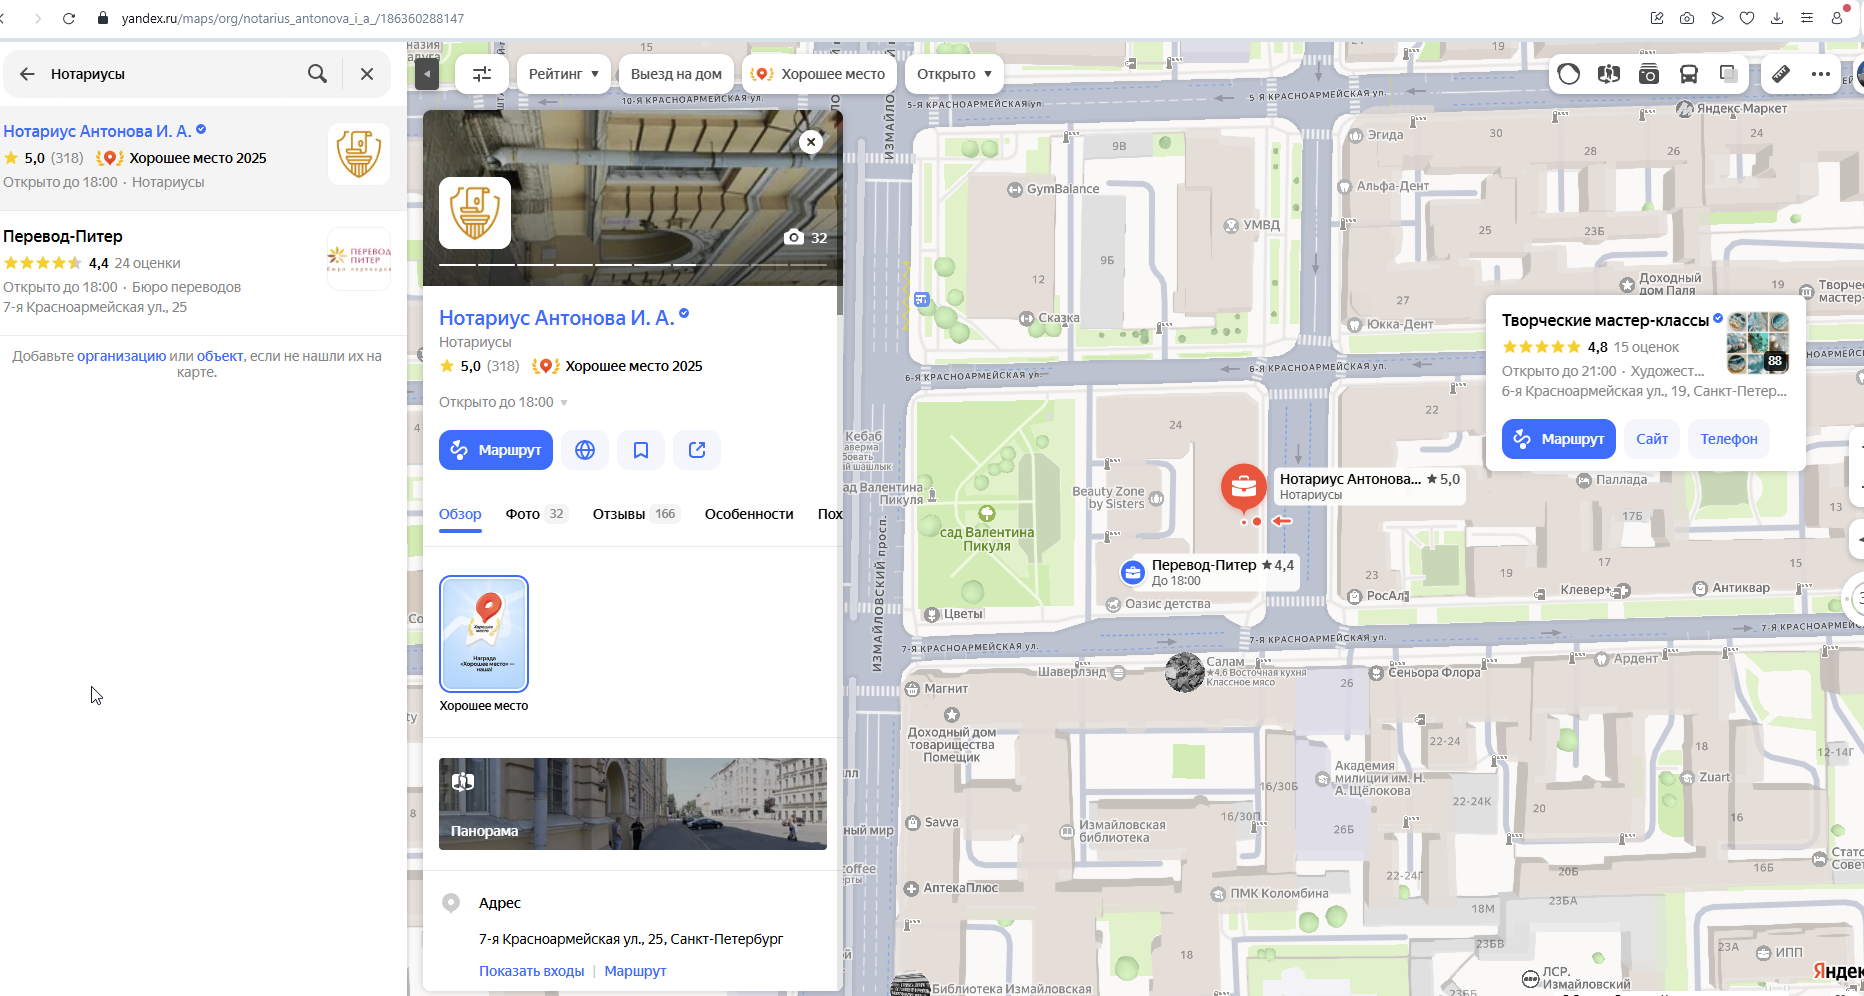1864x996 pixels.
Task: Build route with card Маршрут button
Action: (496, 450)
